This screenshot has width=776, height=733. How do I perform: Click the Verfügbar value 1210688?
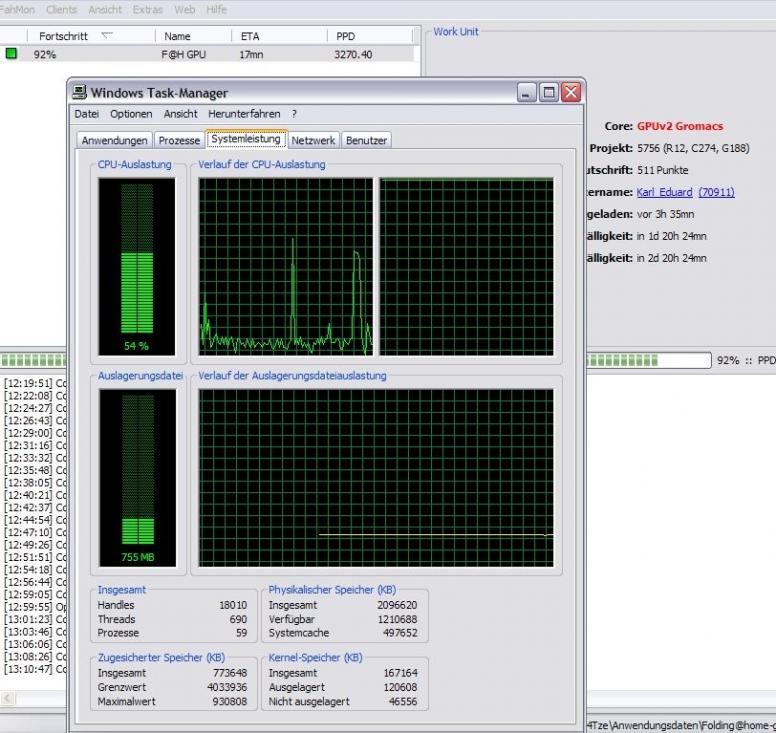(397, 619)
